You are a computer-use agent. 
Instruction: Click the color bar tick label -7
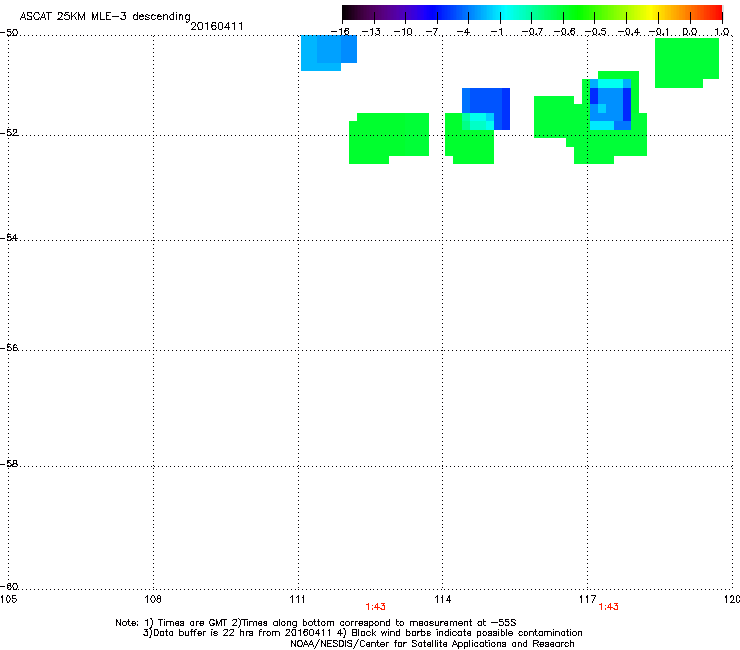coord(432,32)
